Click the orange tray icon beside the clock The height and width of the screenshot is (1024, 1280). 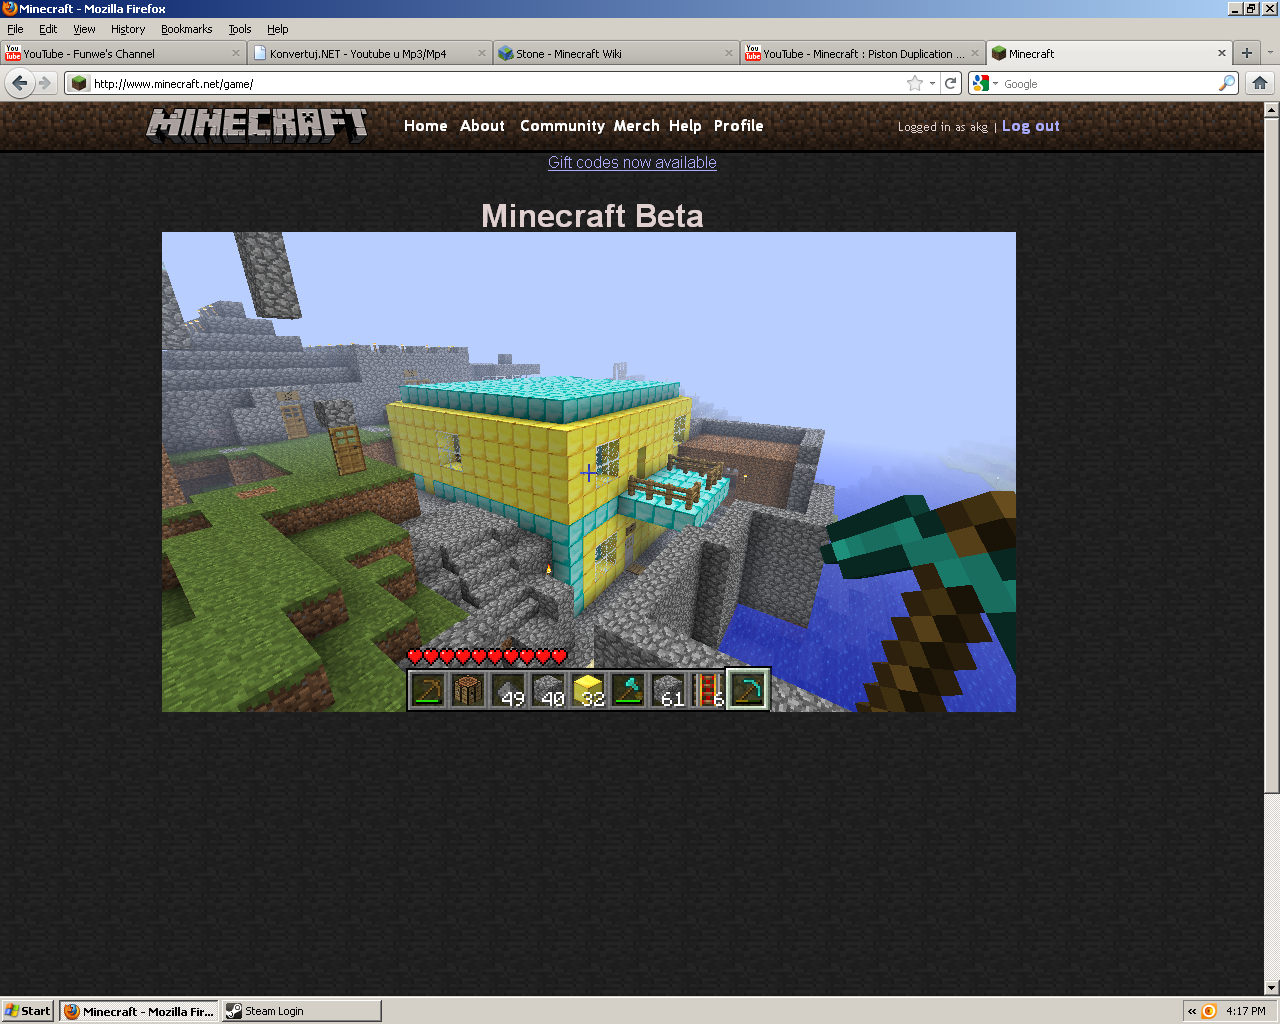pyautogui.click(x=1209, y=1011)
